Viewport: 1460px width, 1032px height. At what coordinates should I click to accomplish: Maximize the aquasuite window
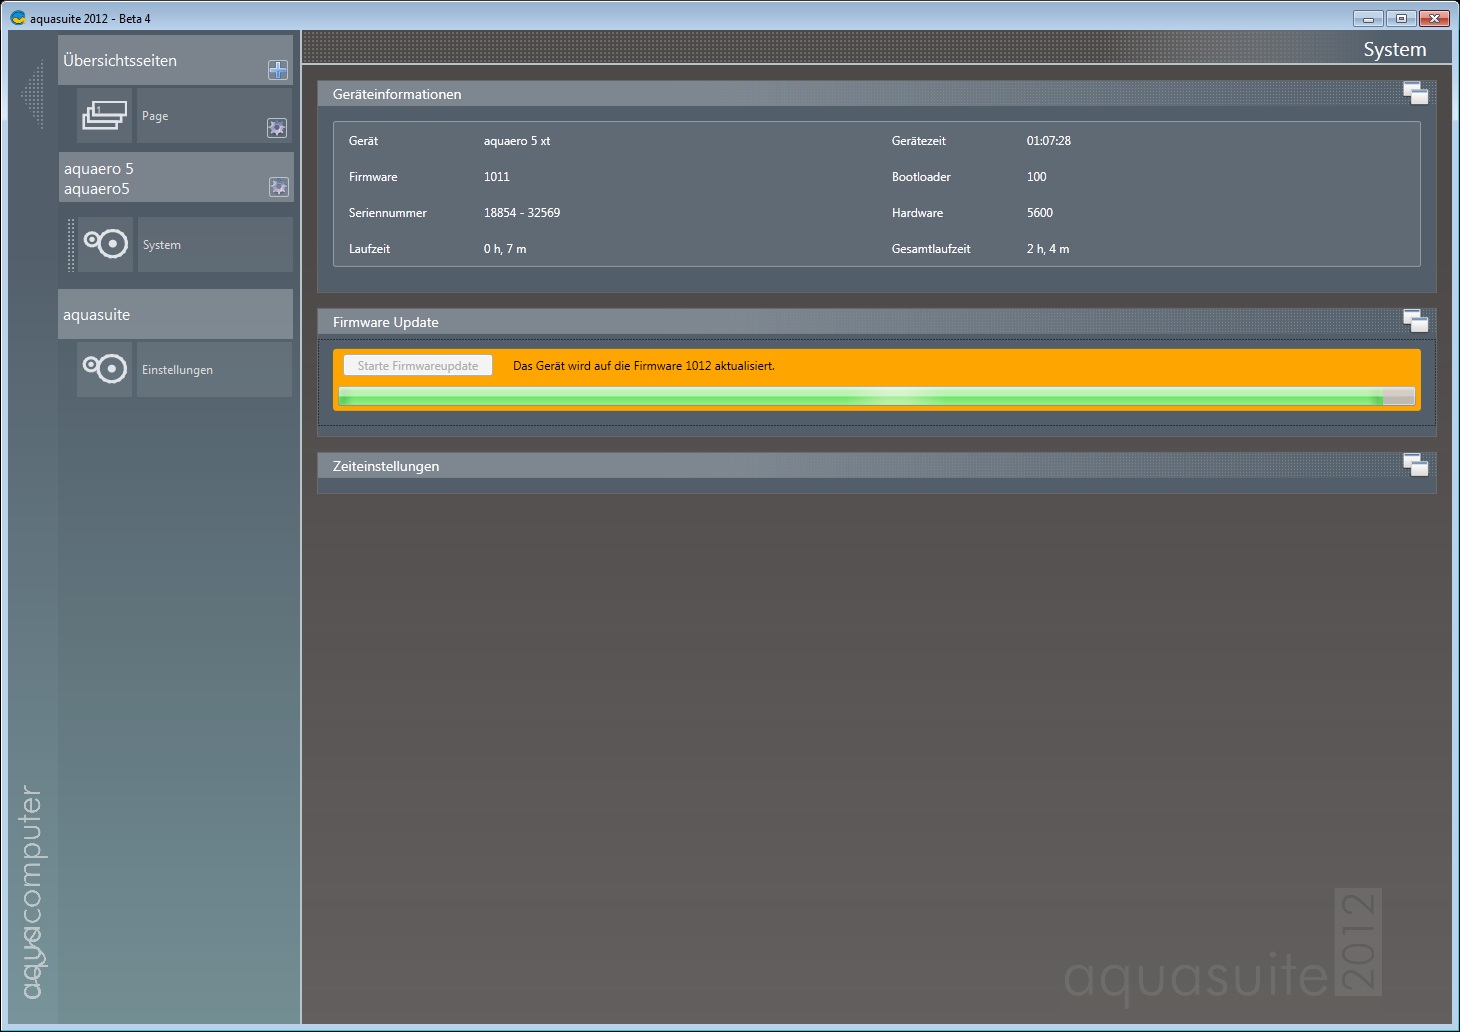[1401, 18]
